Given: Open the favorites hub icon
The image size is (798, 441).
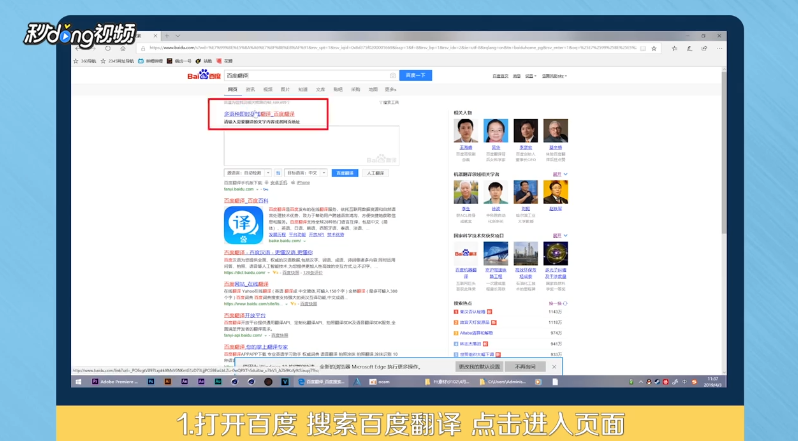Looking at the screenshot, I should [x=674, y=48].
